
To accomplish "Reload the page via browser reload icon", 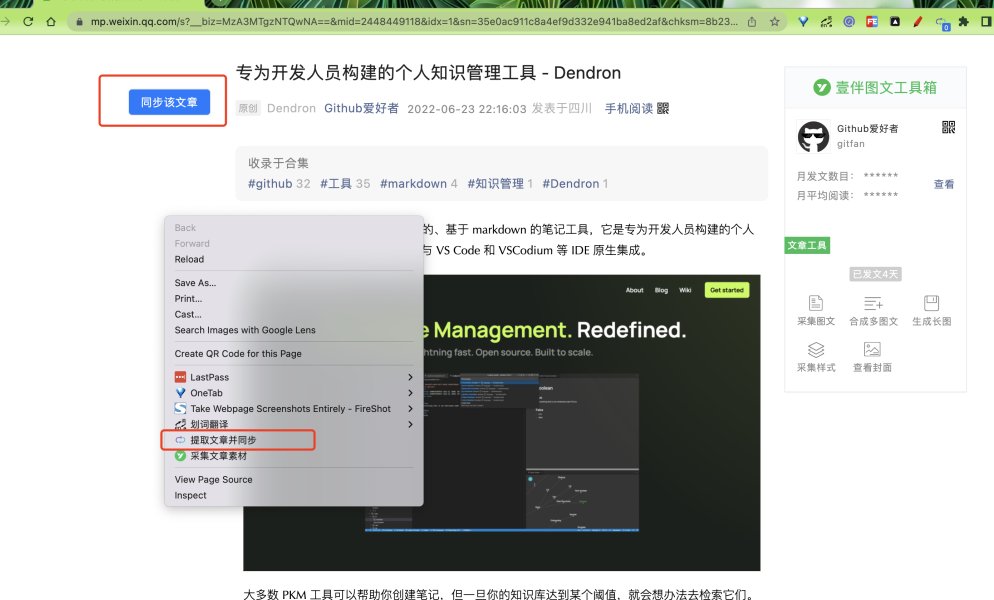I will coord(28,22).
